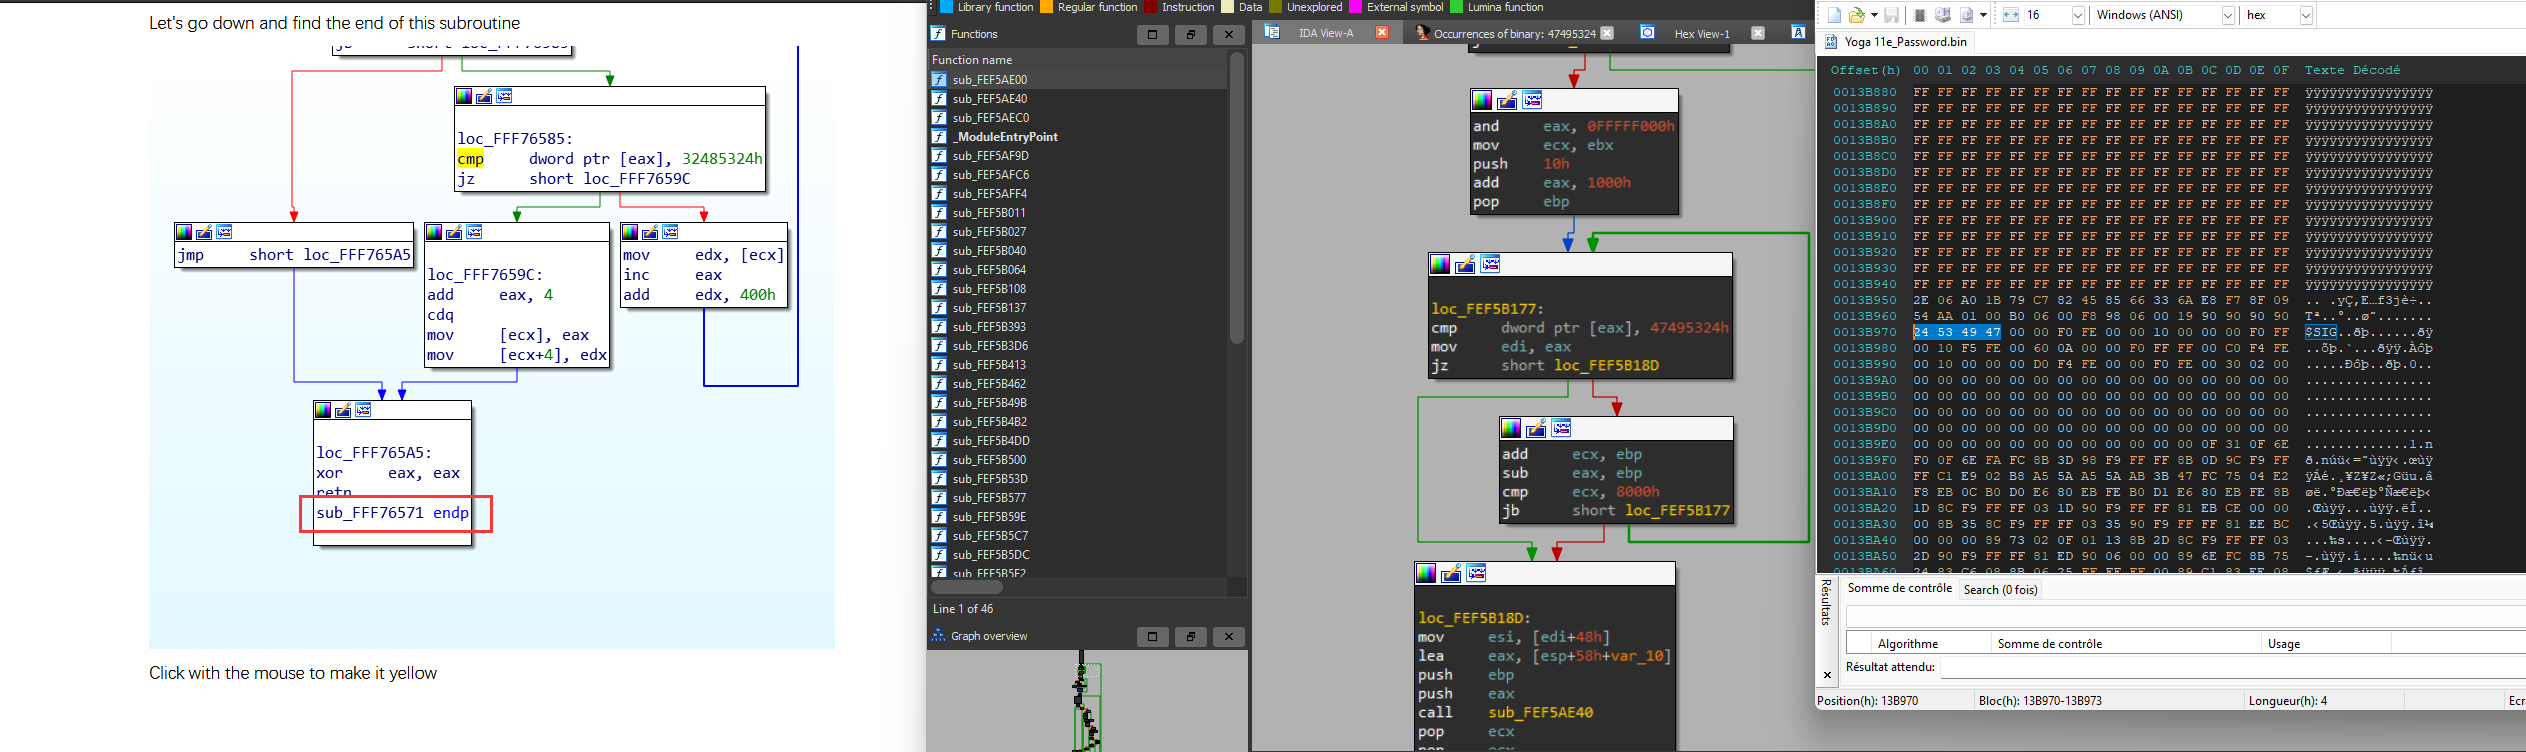Click the bytes-per-row width icon

[x=2010, y=15]
